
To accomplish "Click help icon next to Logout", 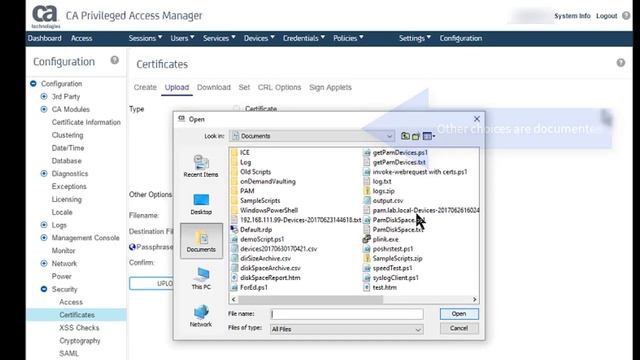I will coord(626,16).
